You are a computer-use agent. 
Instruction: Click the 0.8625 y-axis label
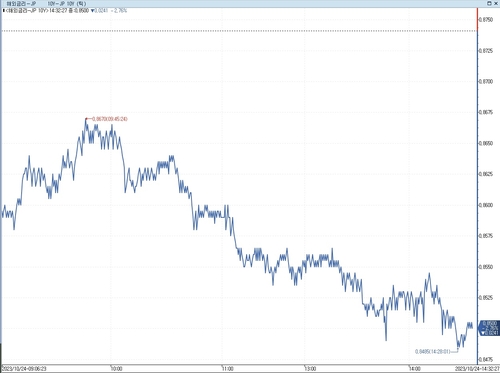tap(486, 174)
